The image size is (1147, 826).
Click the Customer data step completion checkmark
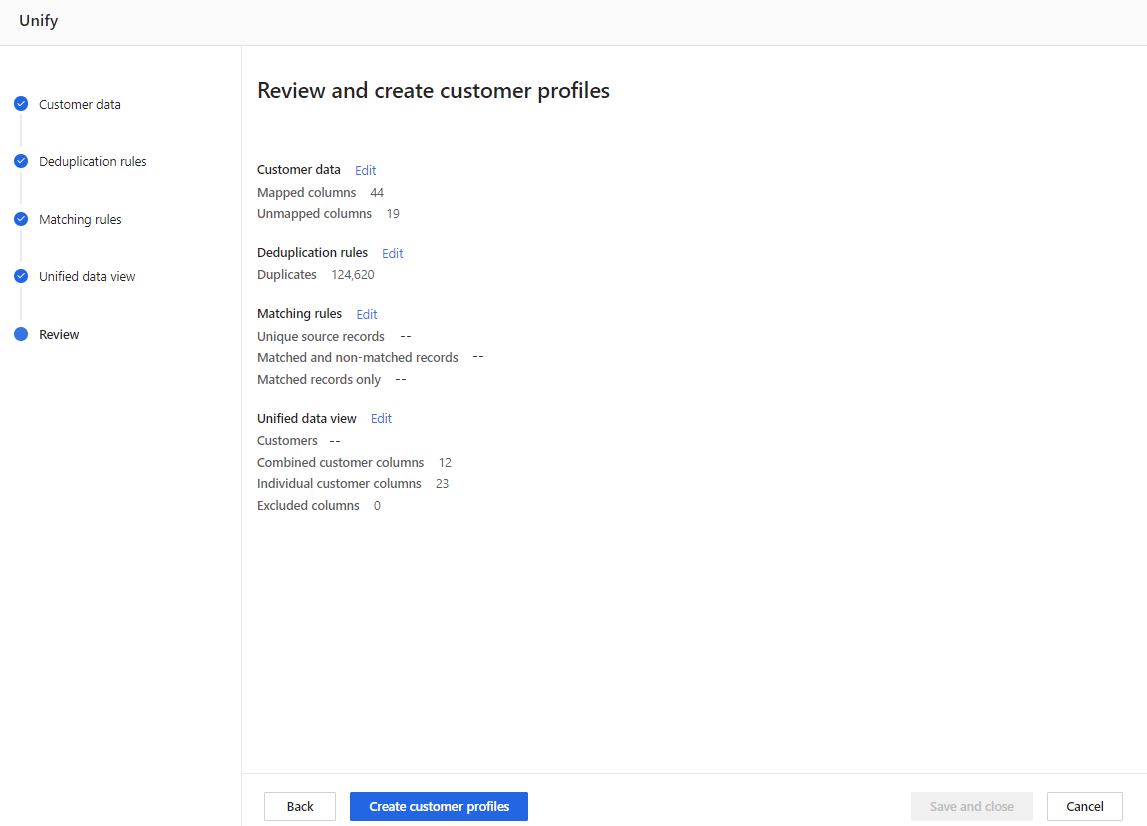pos(21,103)
